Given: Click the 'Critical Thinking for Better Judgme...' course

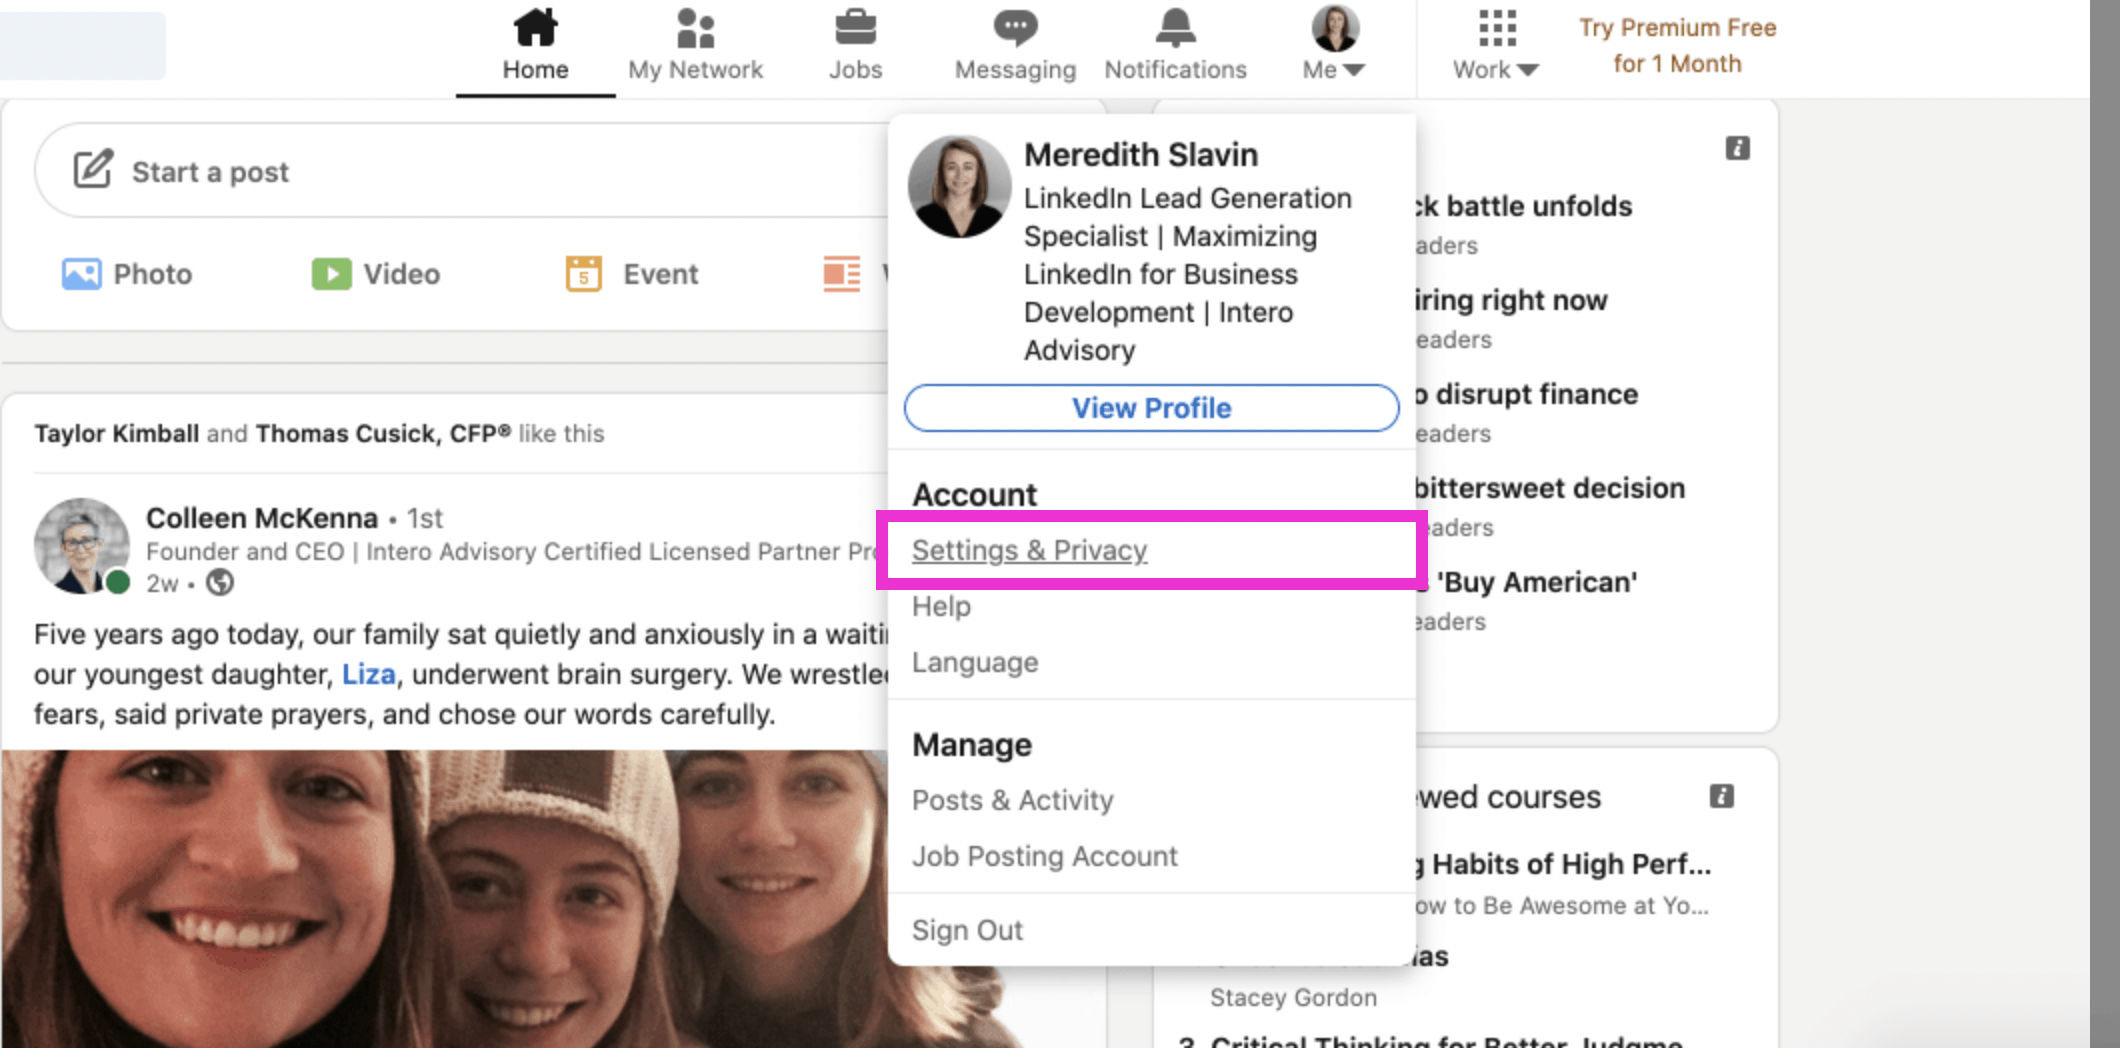Looking at the screenshot, I should (1446, 1040).
